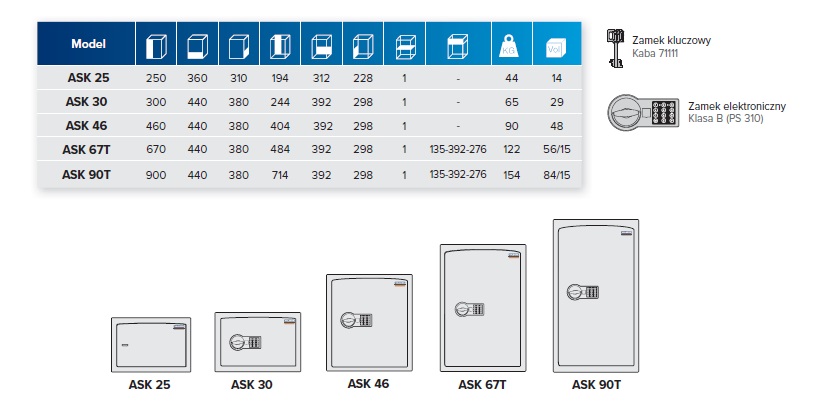Click the shelves count cube icon
This screenshot has height=414, width=822.
coord(404,45)
